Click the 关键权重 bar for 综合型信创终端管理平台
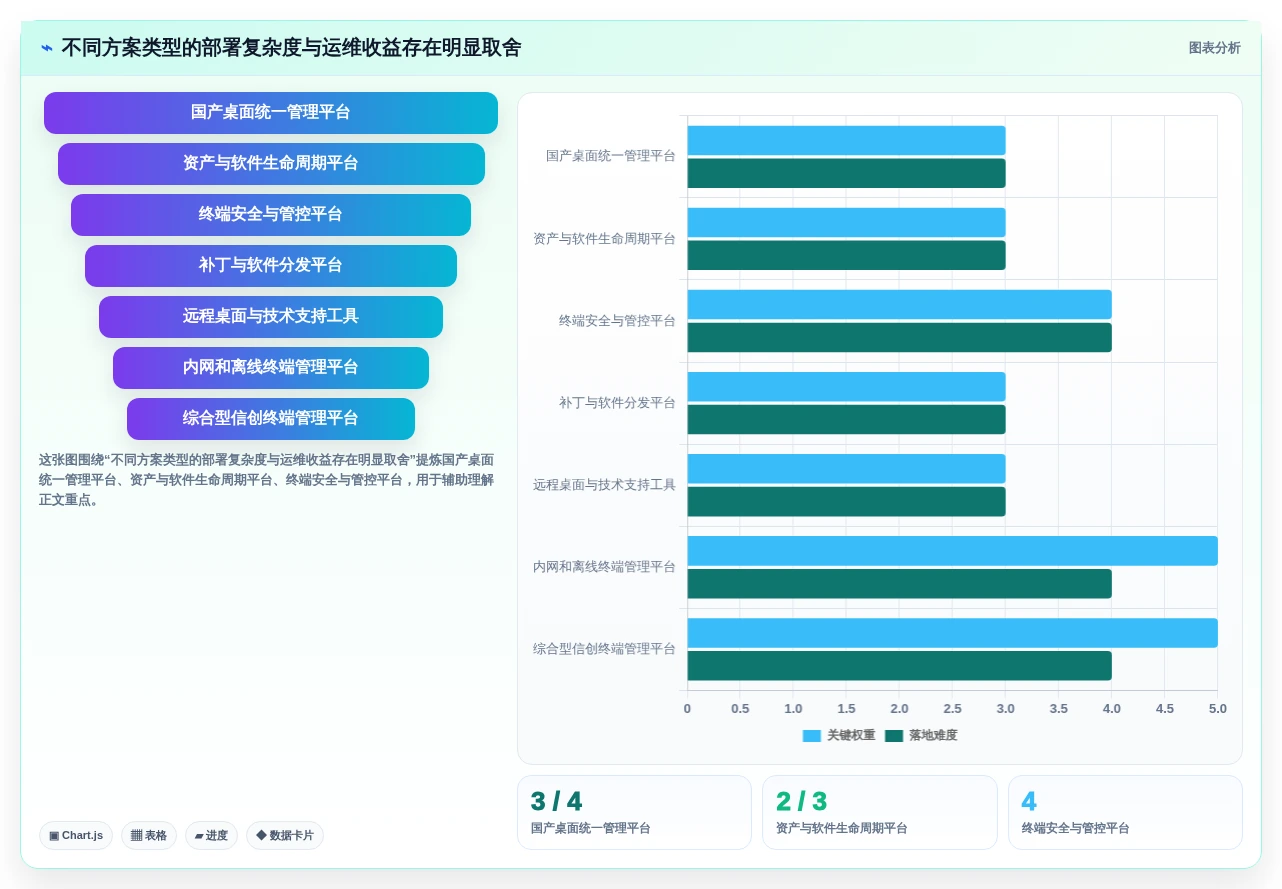 [952, 633]
